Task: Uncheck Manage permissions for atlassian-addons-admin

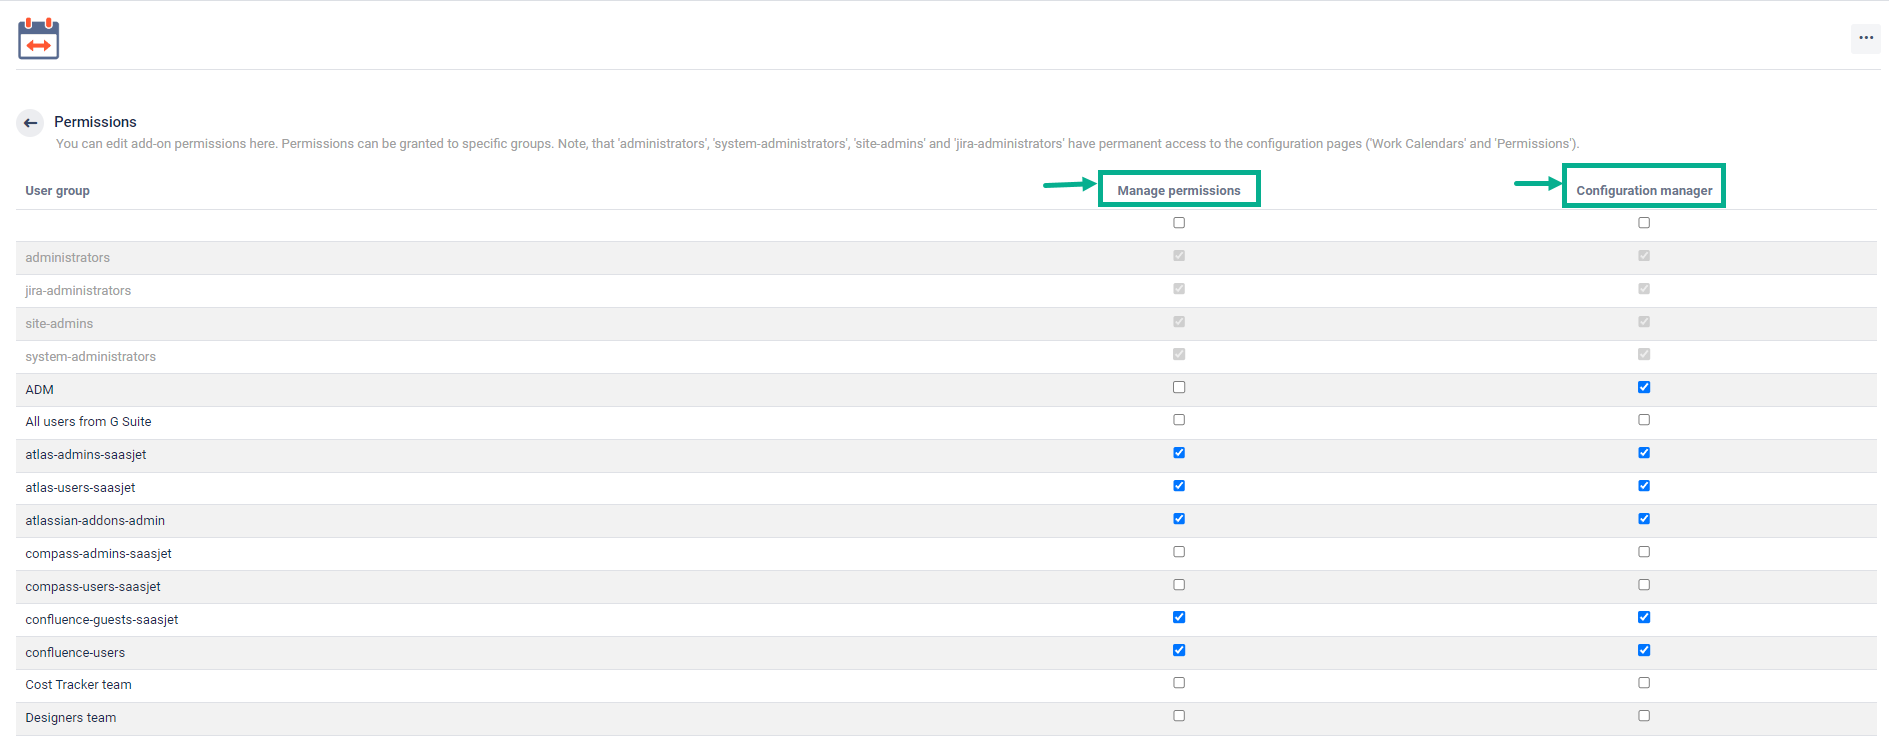Action: pyautogui.click(x=1179, y=520)
